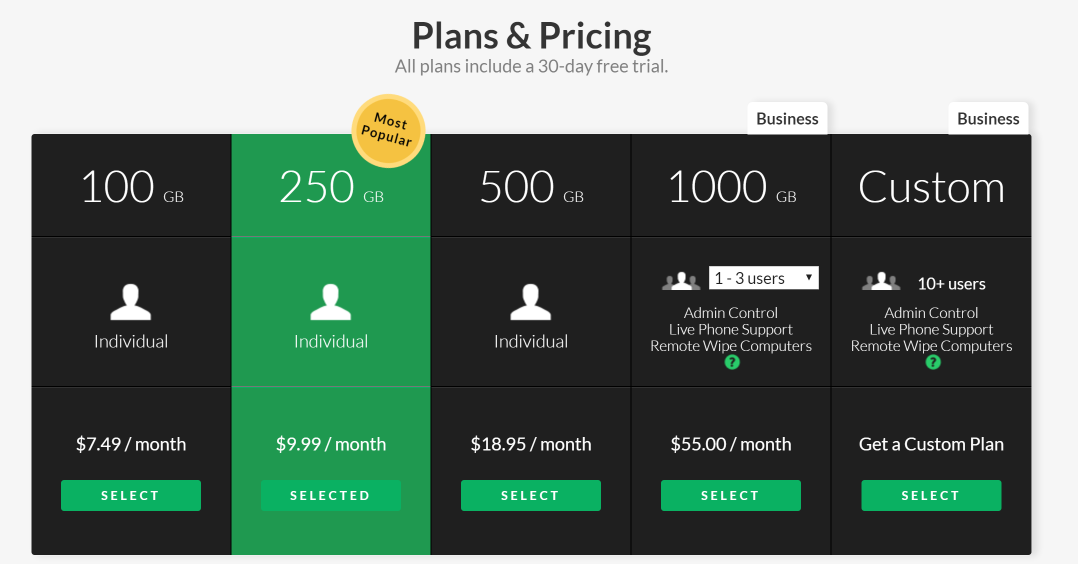Click the Most Popular badge
The width and height of the screenshot is (1078, 564).
(388, 131)
